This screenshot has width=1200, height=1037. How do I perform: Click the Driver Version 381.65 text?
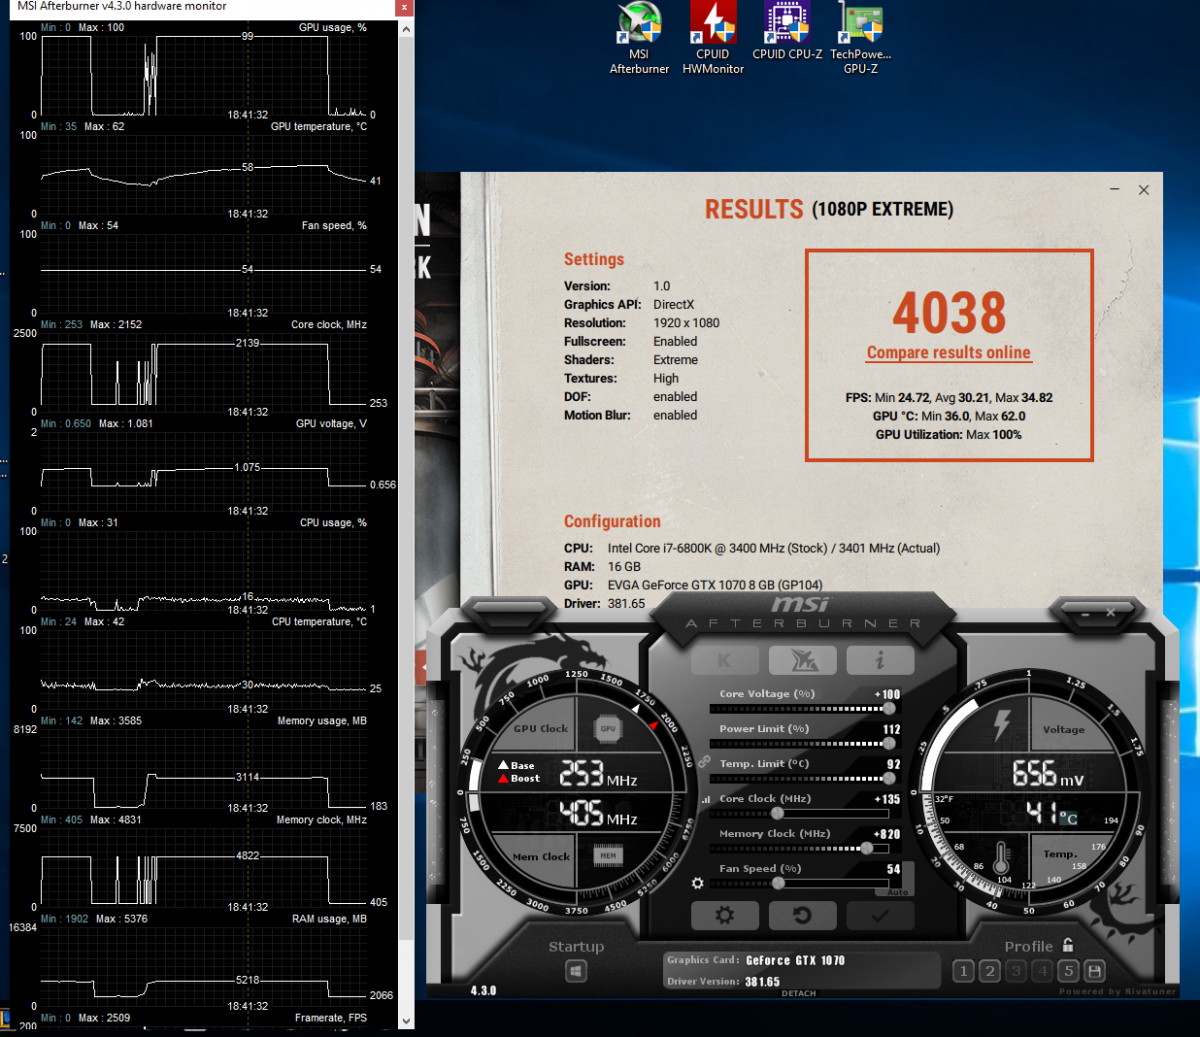click(724, 982)
